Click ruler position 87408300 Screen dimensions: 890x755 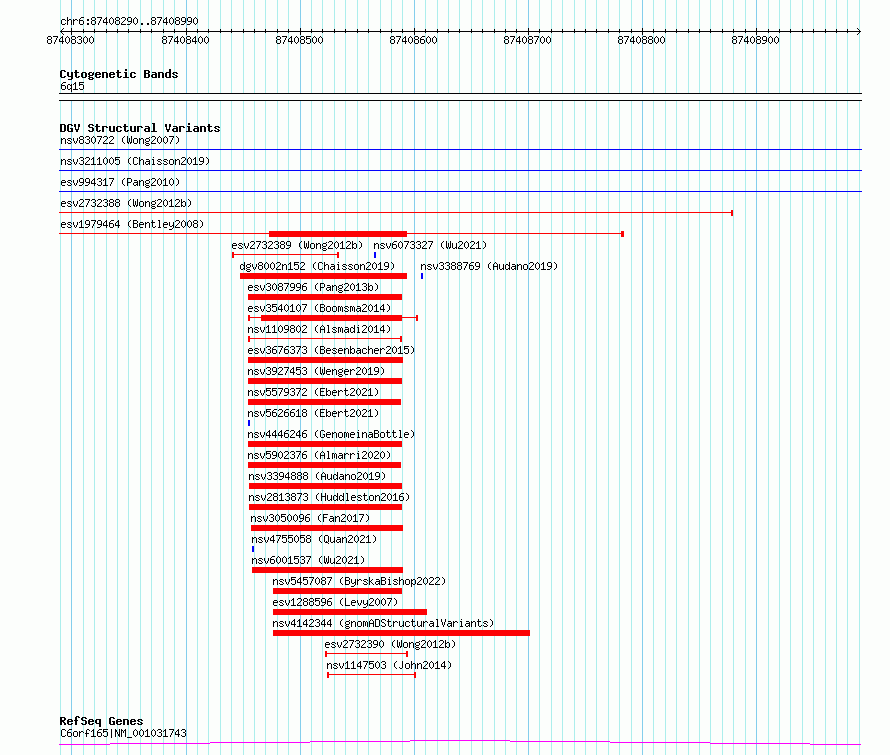(x=70, y=40)
